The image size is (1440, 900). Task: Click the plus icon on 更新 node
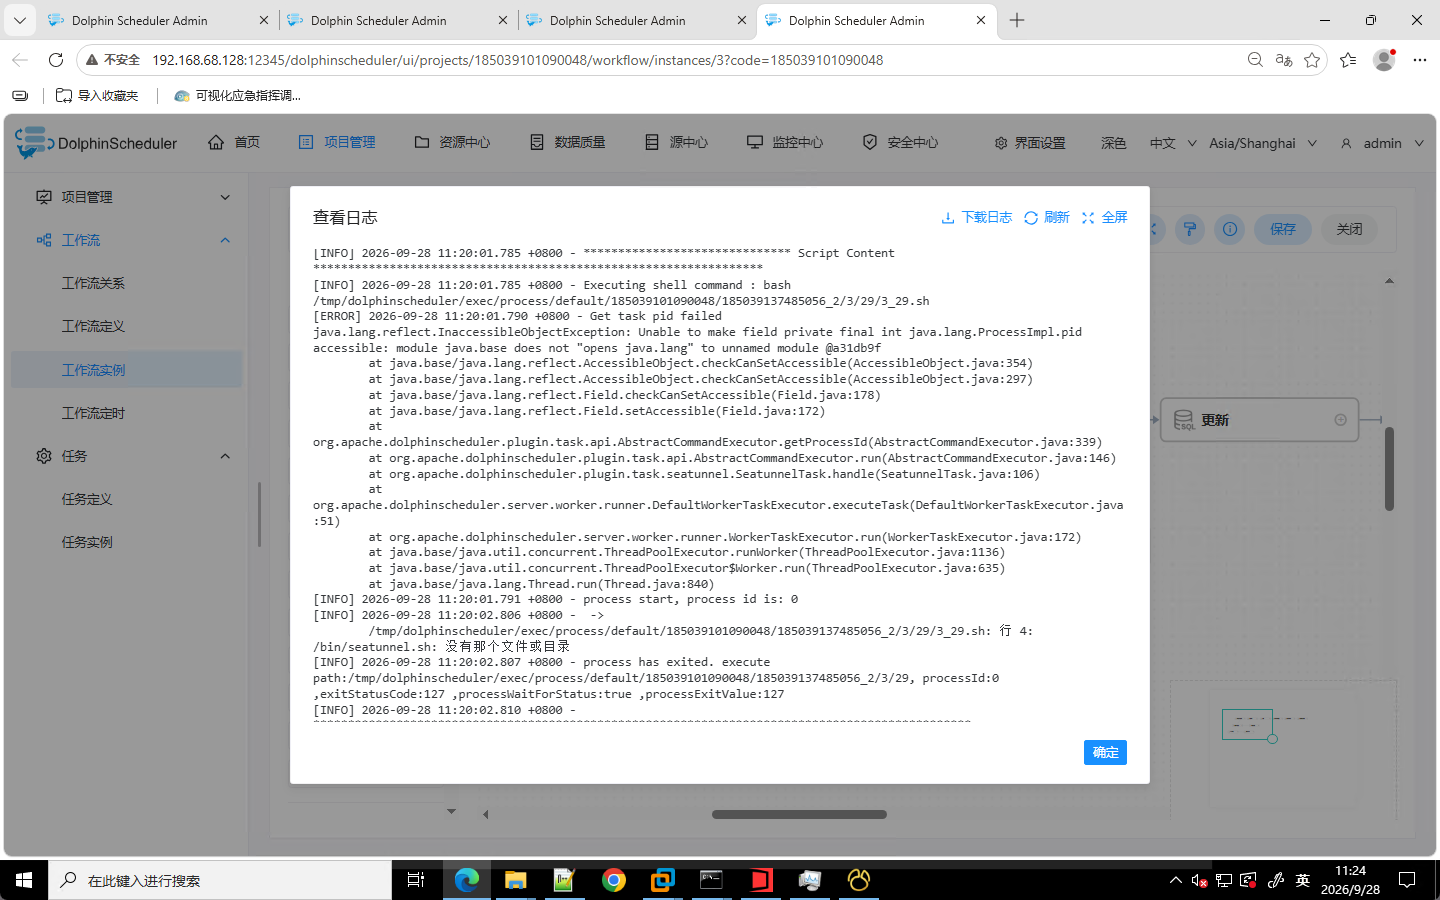pos(1341,420)
